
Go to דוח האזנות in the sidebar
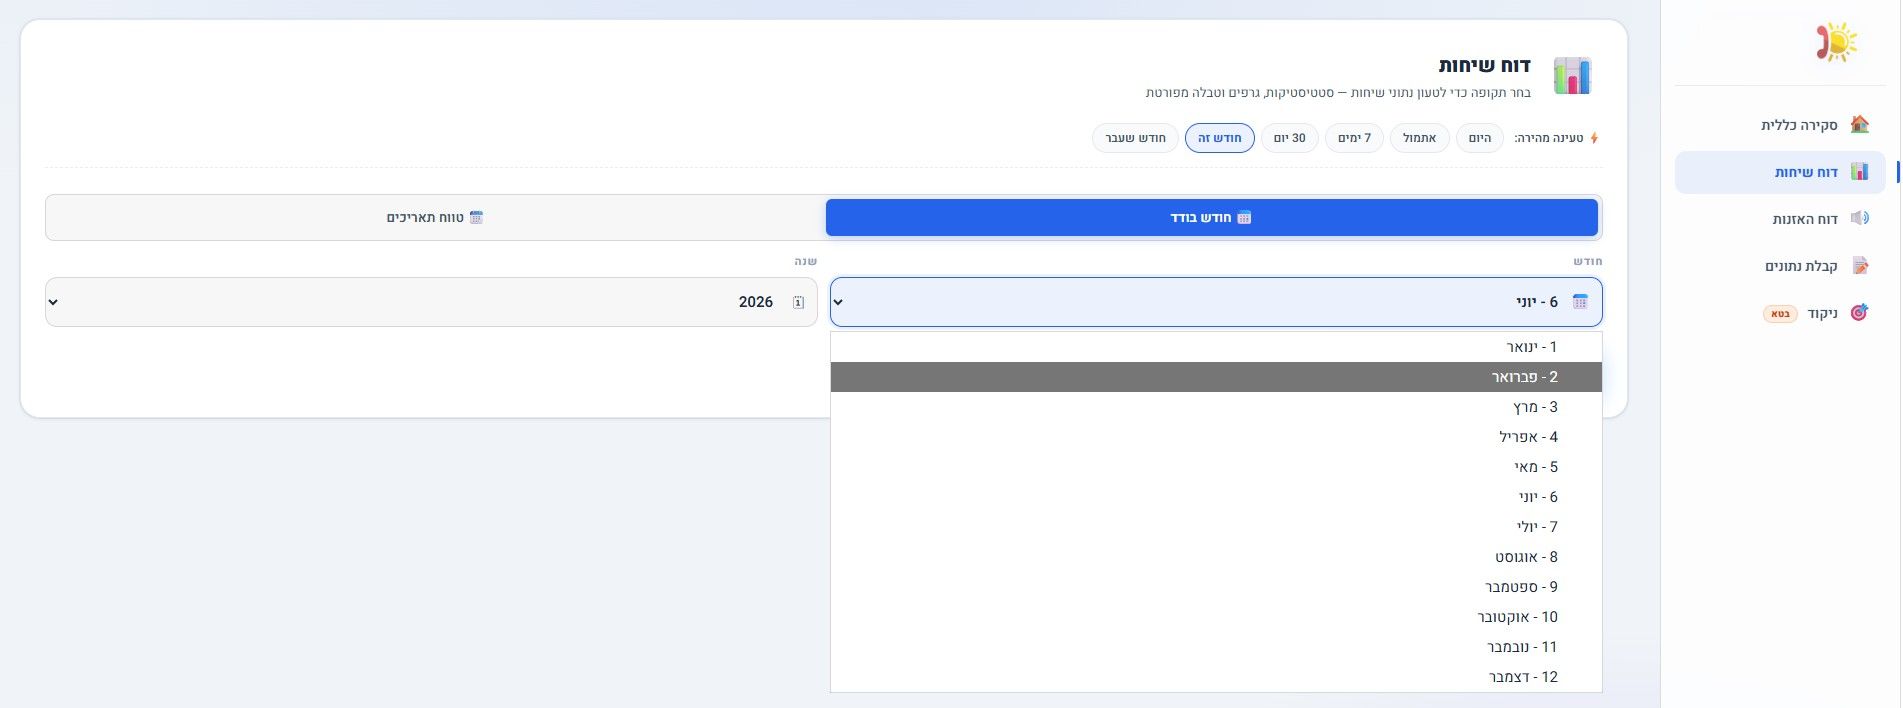[x=1780, y=219]
